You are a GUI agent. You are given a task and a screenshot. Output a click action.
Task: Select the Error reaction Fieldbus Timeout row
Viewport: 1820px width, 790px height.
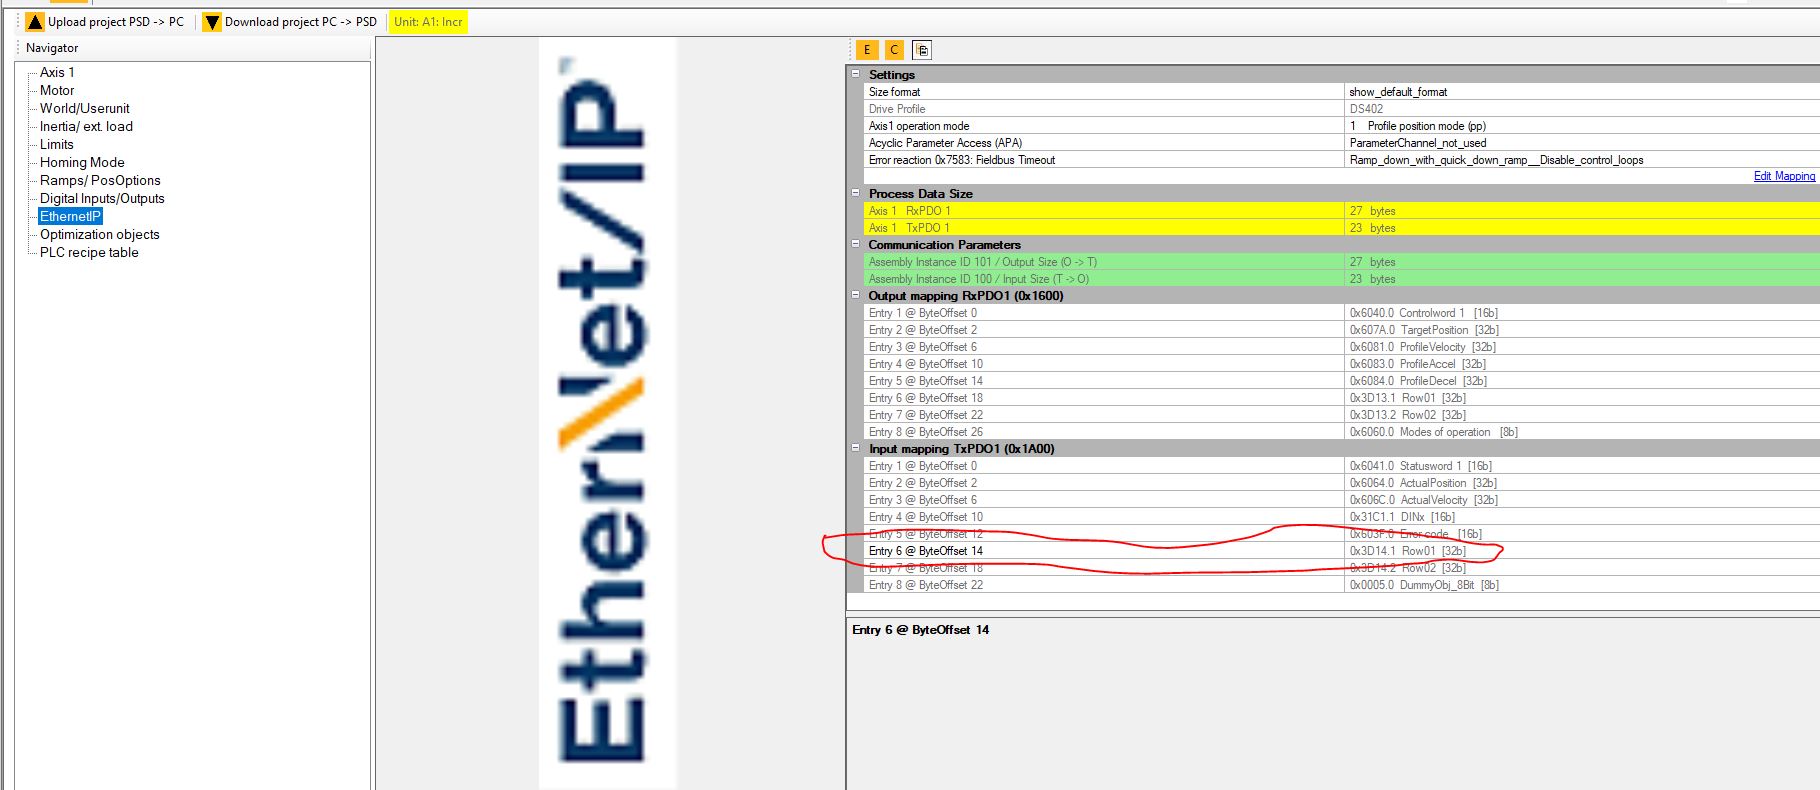tap(1100, 160)
